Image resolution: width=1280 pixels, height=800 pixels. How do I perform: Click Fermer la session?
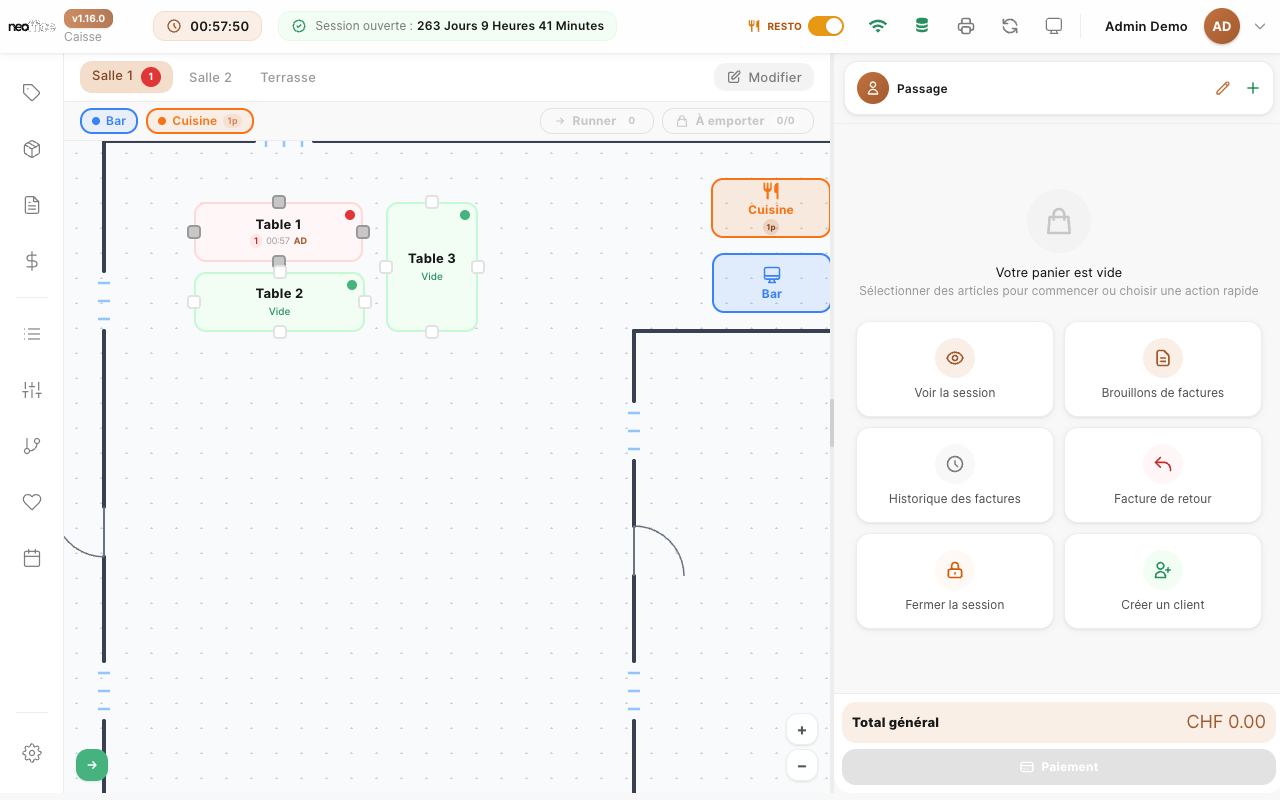(x=955, y=581)
